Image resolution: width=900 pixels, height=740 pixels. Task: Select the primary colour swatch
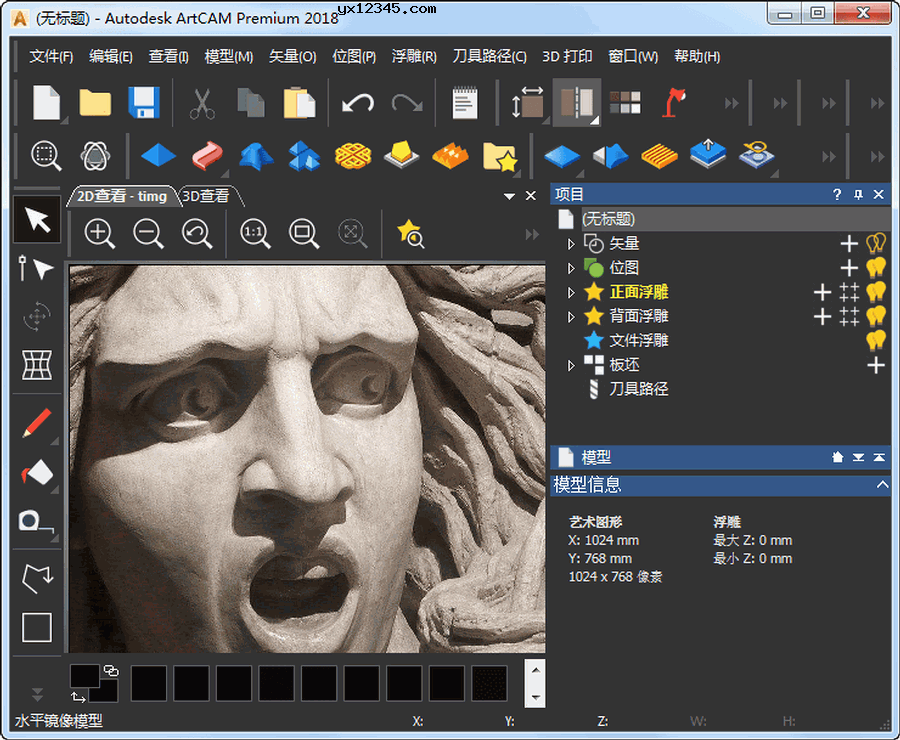[x=85, y=675]
